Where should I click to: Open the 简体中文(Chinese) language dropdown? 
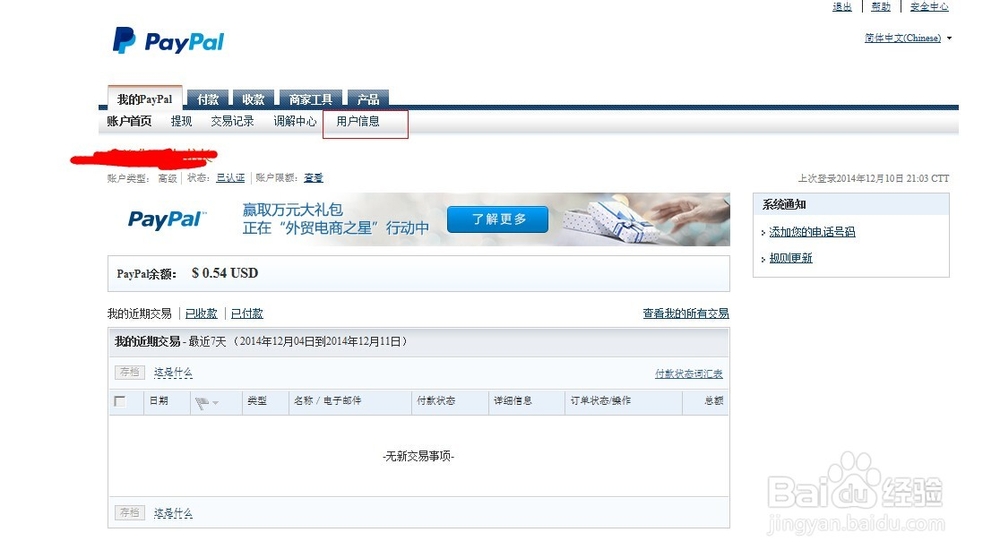[908, 38]
